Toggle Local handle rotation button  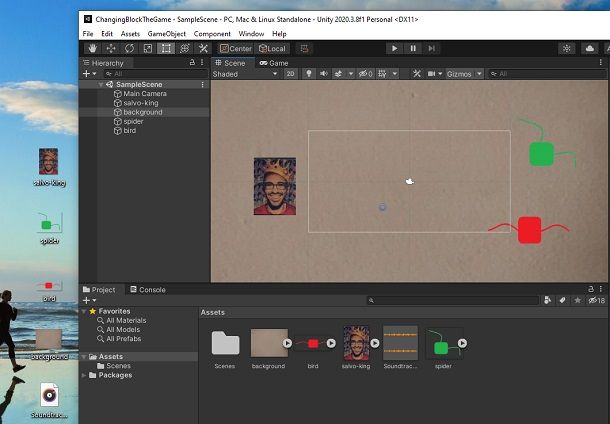pos(272,49)
